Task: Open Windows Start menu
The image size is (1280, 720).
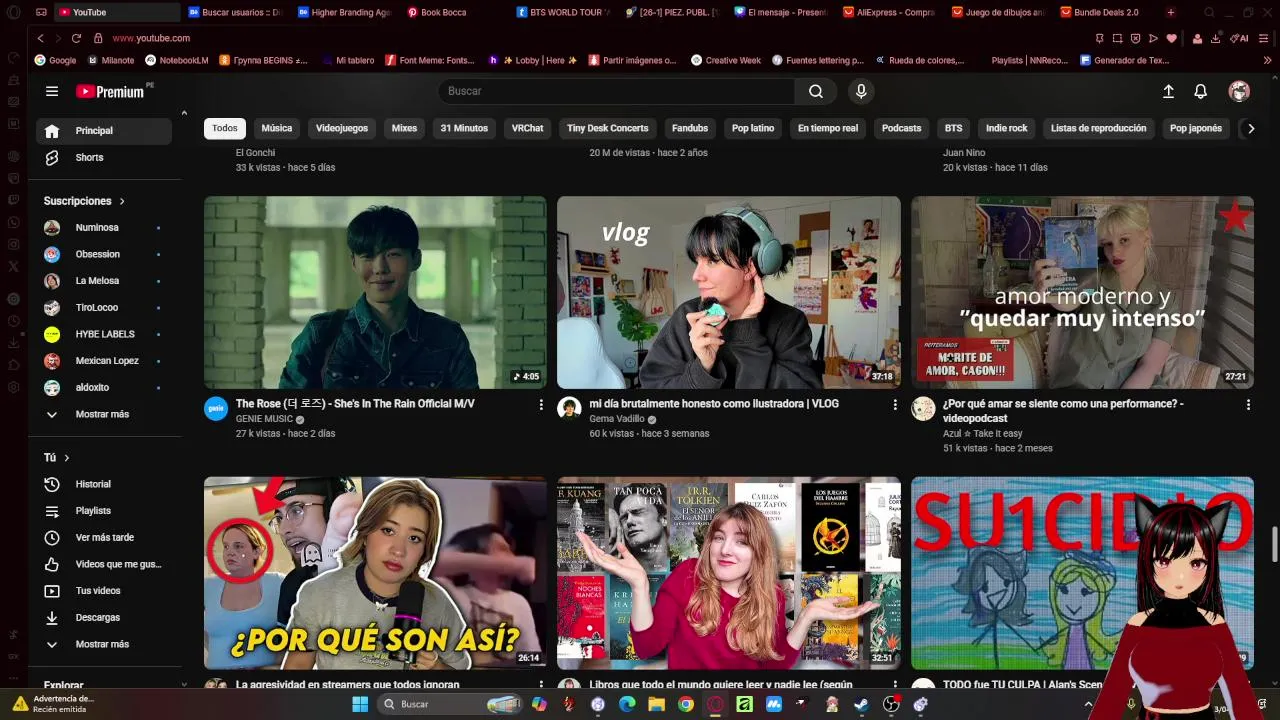Action: [x=360, y=704]
